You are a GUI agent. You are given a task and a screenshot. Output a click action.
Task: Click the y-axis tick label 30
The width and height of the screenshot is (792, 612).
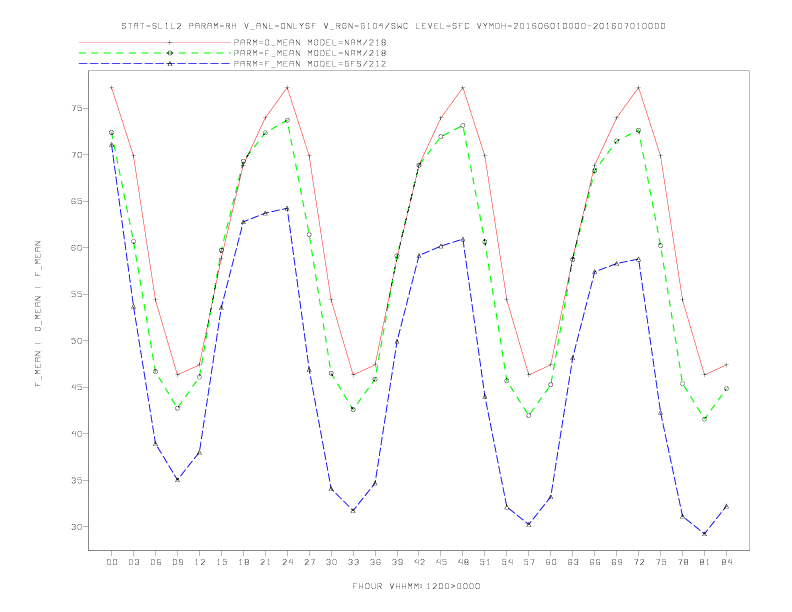pos(76,527)
